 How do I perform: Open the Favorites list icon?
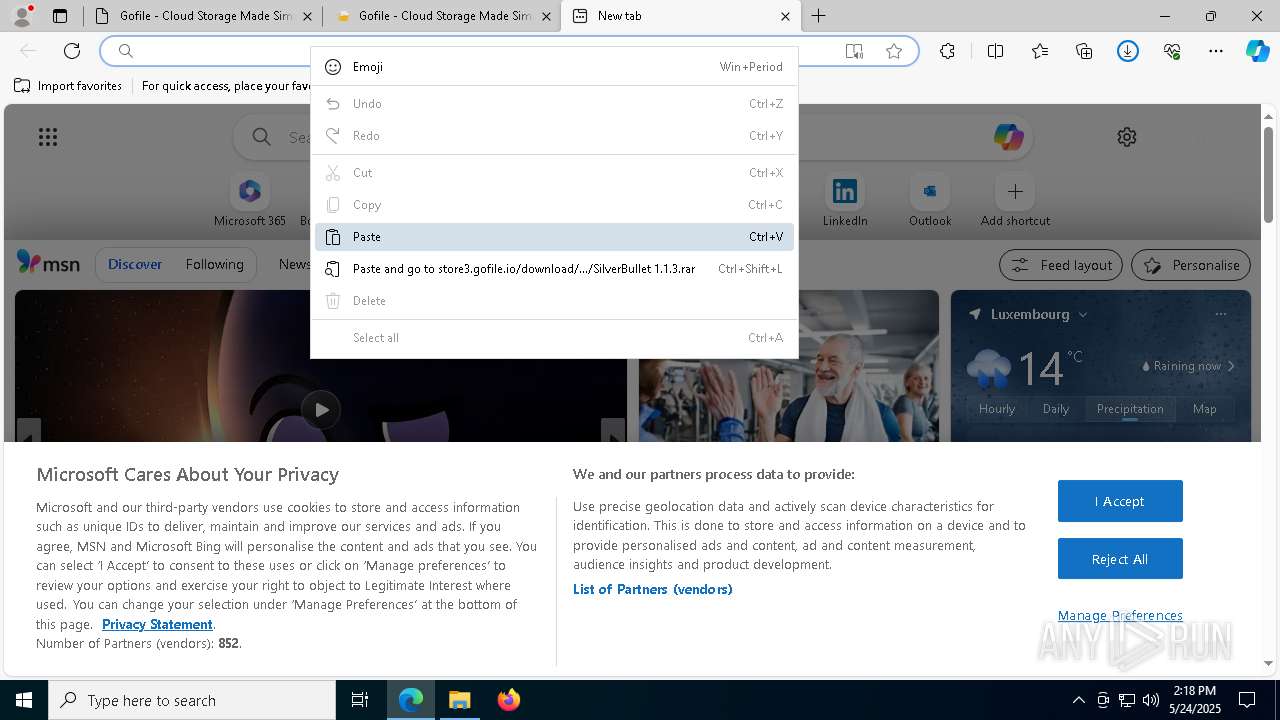point(1040,51)
